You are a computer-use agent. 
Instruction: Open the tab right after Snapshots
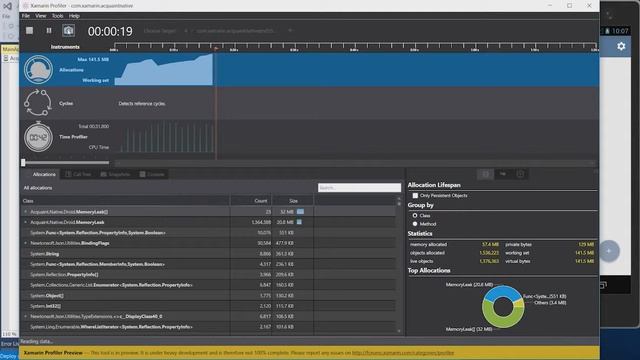coord(152,174)
